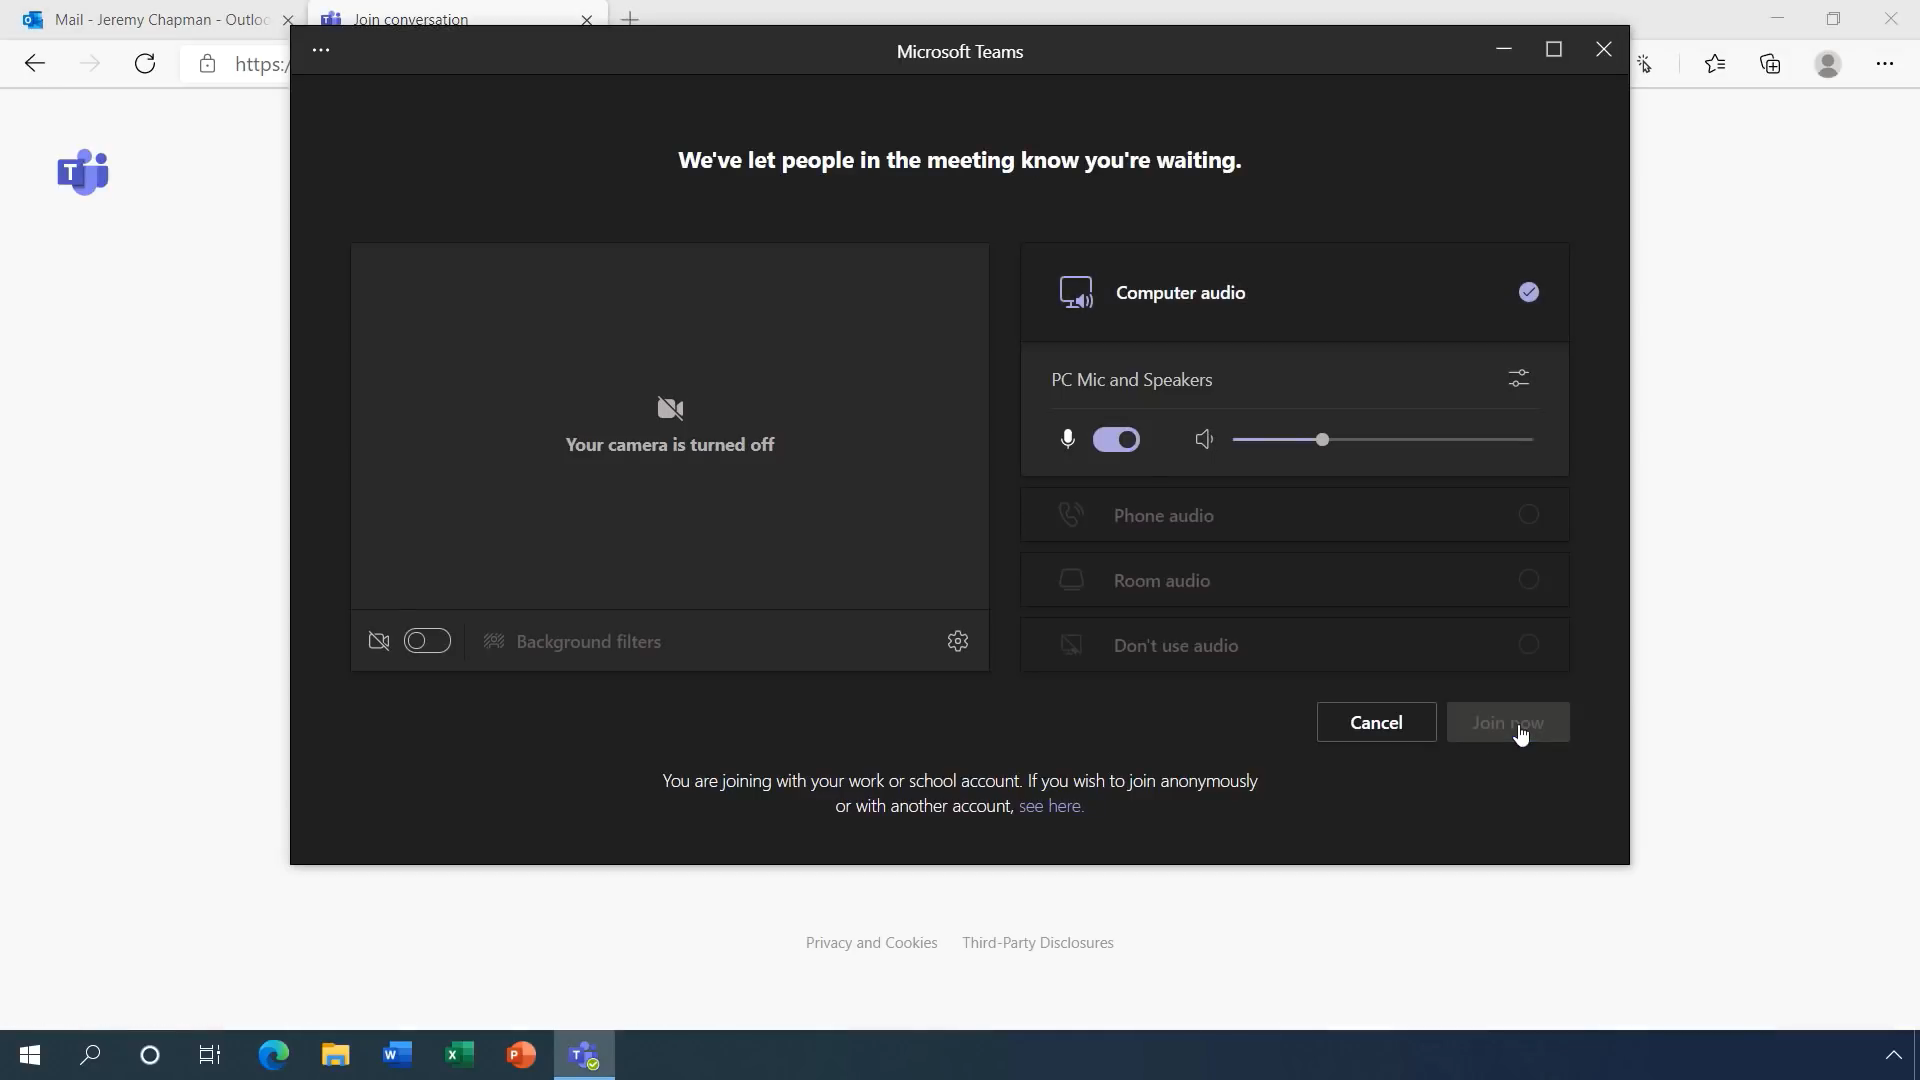Select the Don't use audio radio button
Viewport: 1920px width, 1080px height.
(x=1528, y=644)
